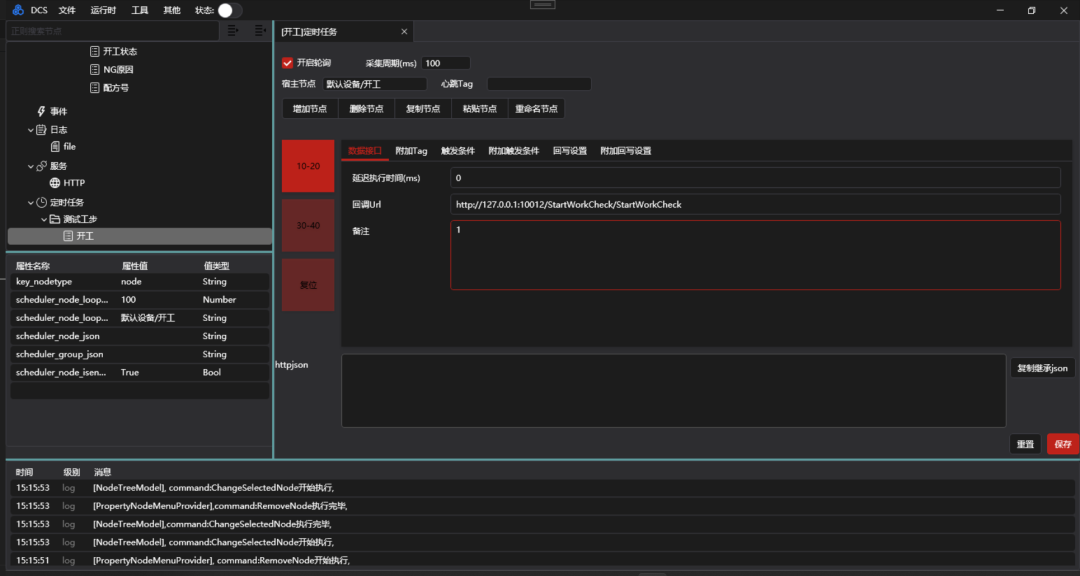Click the scheduler_node_json property row
The width and height of the screenshot is (1080, 576).
[140, 336]
